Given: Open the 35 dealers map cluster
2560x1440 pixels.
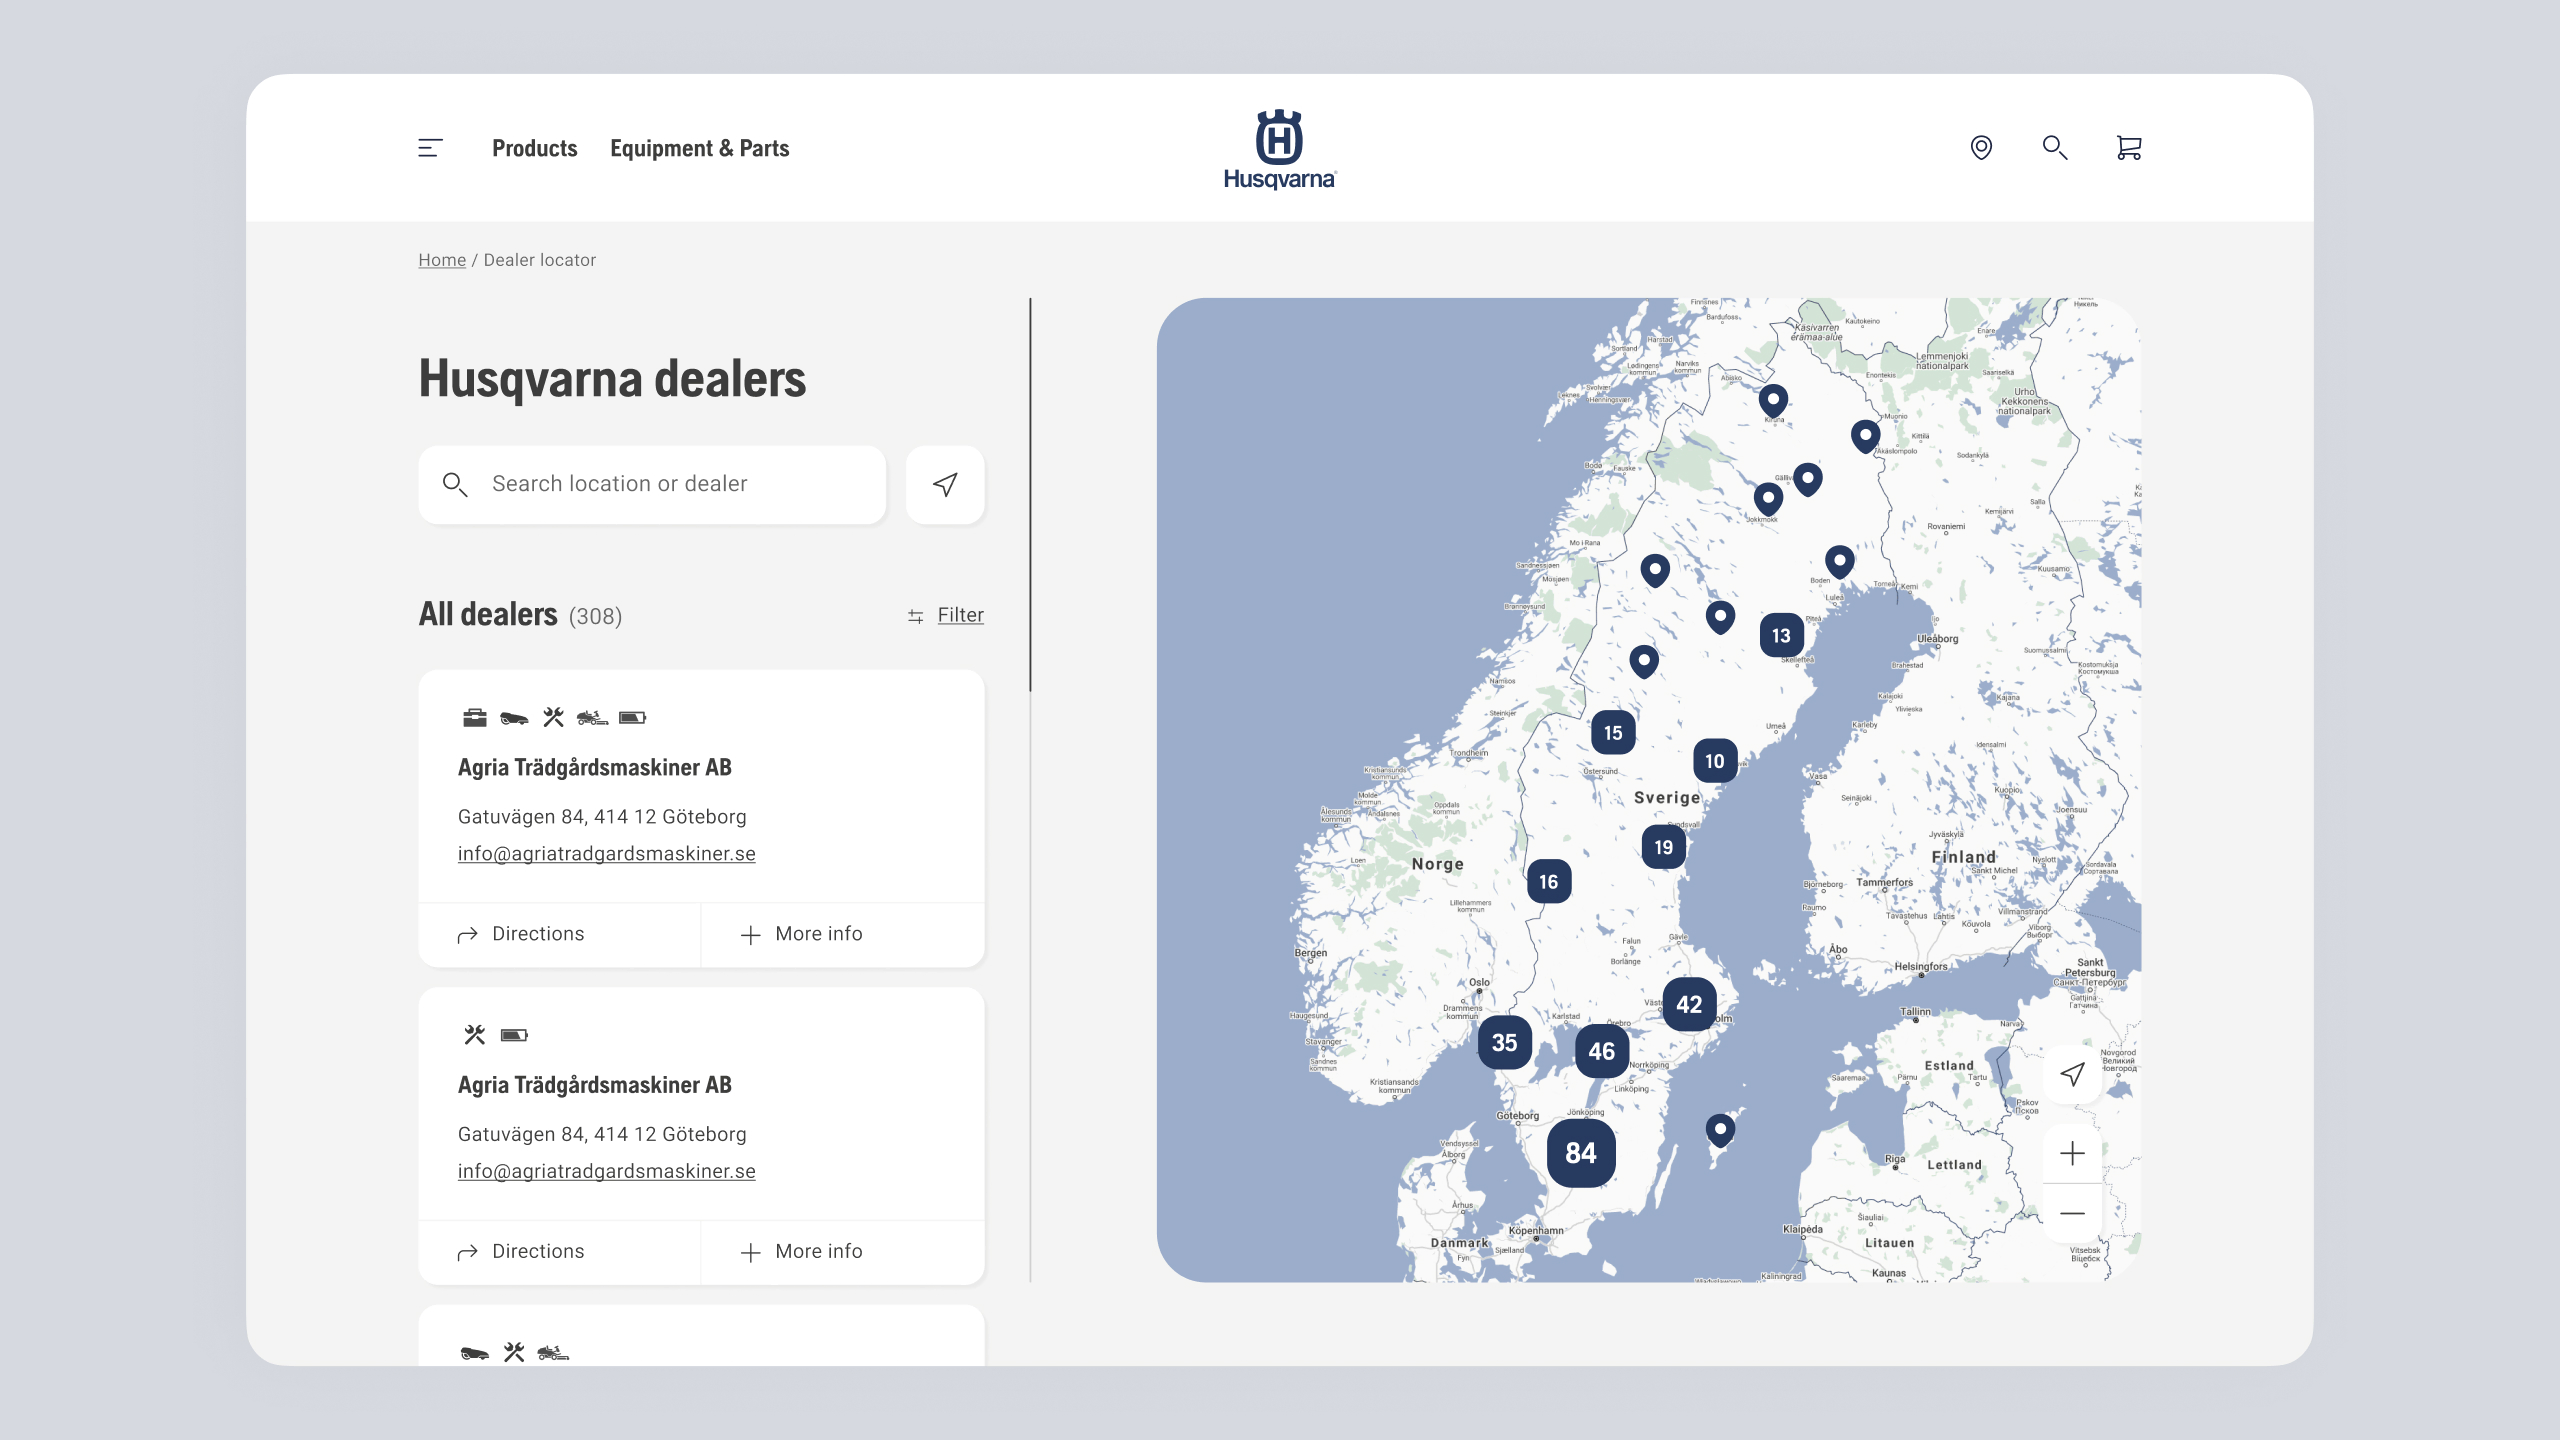Looking at the screenshot, I should click(x=1505, y=1043).
